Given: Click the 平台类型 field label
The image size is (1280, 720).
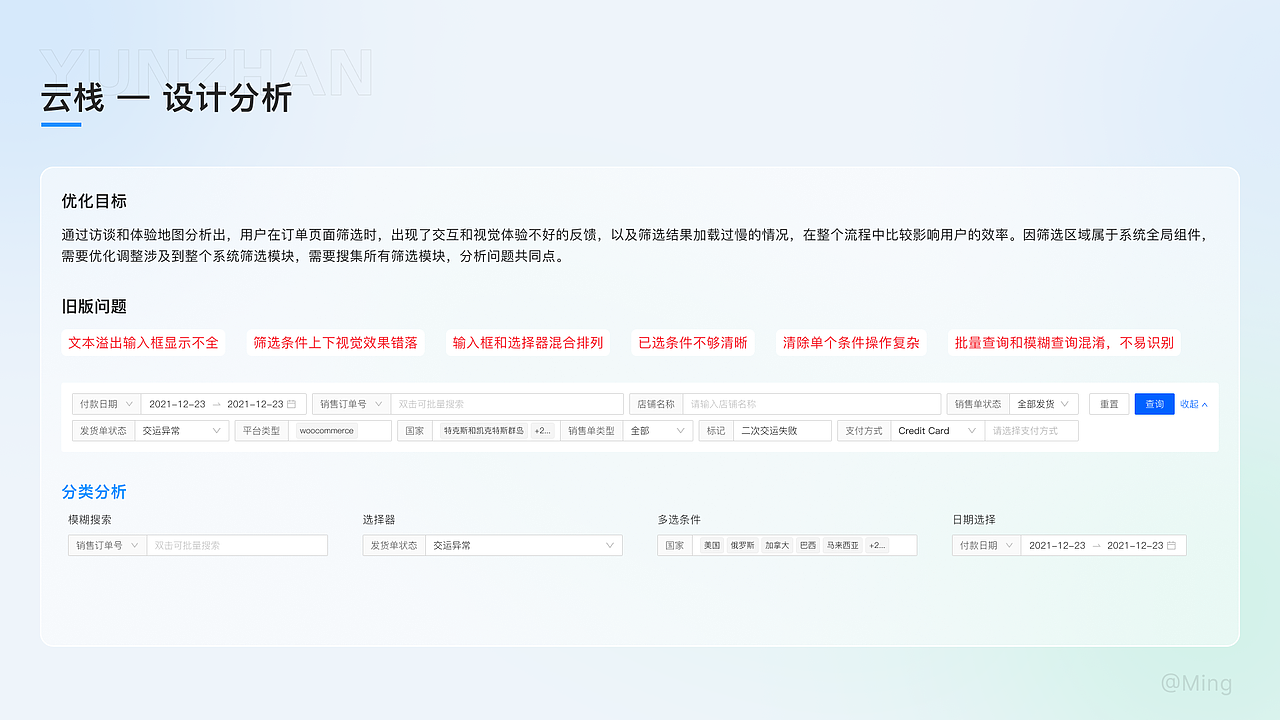Looking at the screenshot, I should [262, 431].
